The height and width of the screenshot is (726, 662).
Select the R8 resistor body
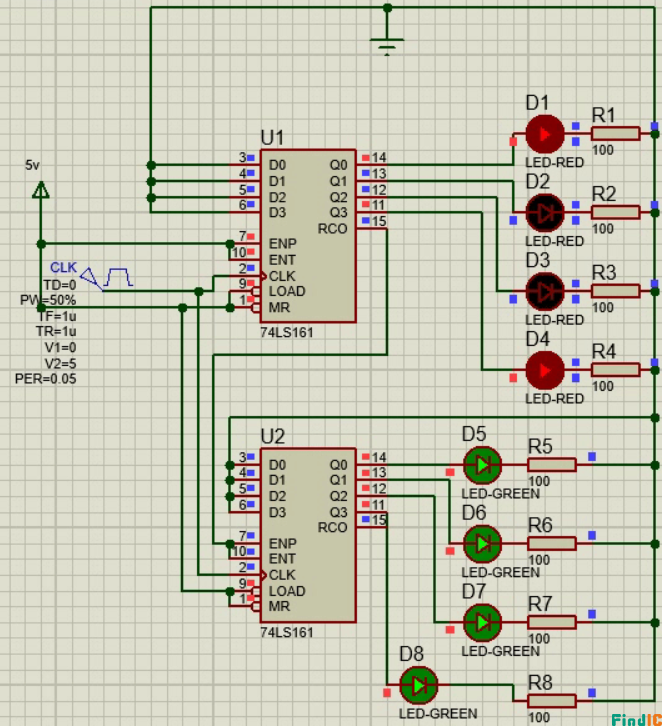click(x=551, y=700)
